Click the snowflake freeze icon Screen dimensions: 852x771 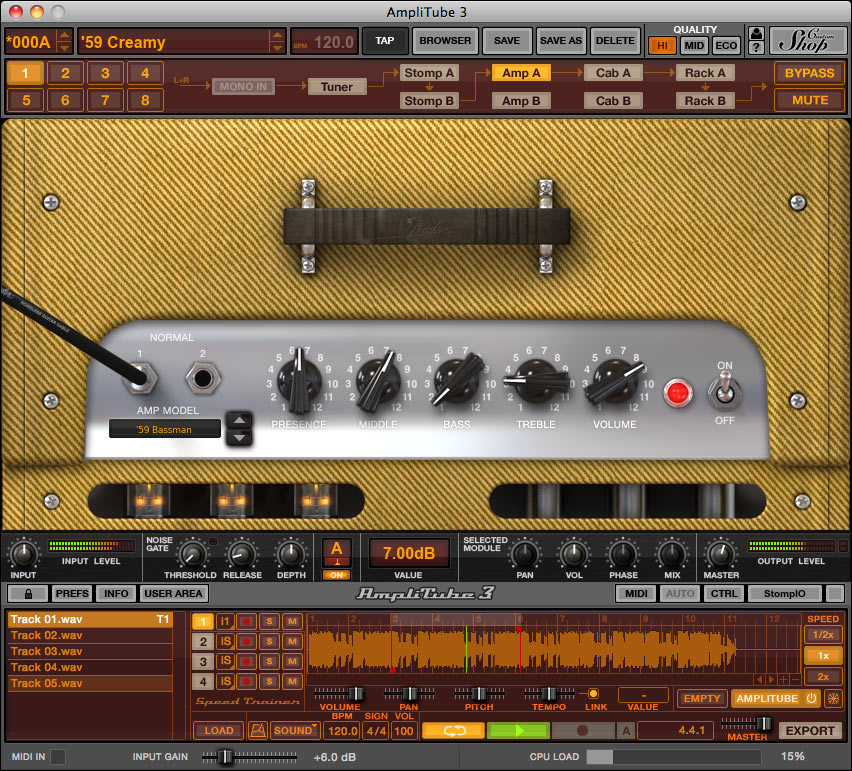(833, 699)
